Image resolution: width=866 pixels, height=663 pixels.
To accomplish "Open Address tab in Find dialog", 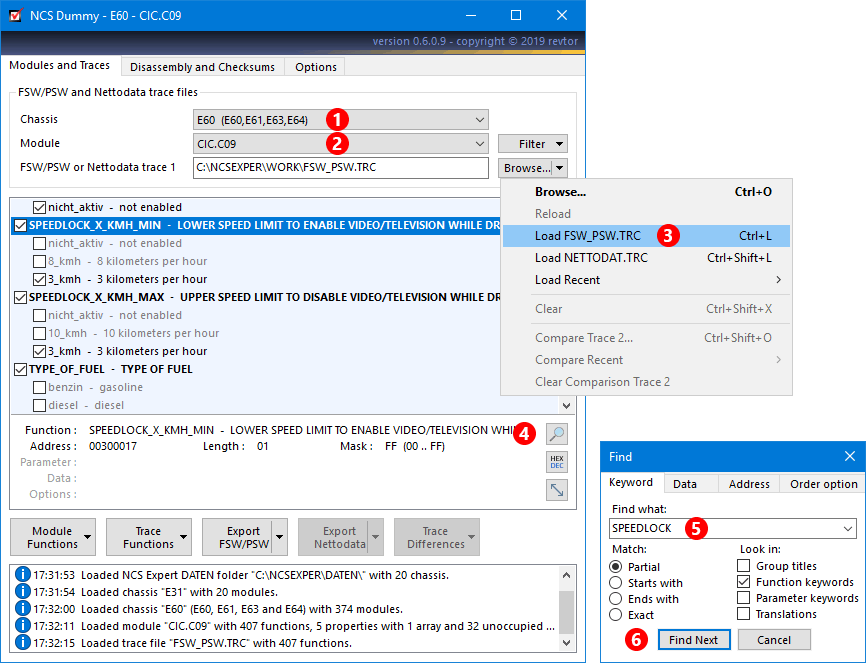I will 749,484.
